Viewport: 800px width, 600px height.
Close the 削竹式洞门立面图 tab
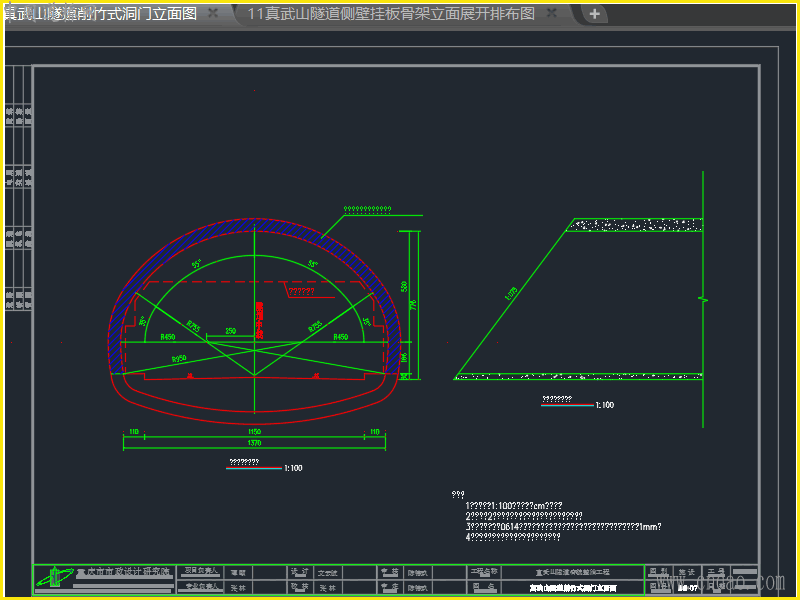(213, 13)
